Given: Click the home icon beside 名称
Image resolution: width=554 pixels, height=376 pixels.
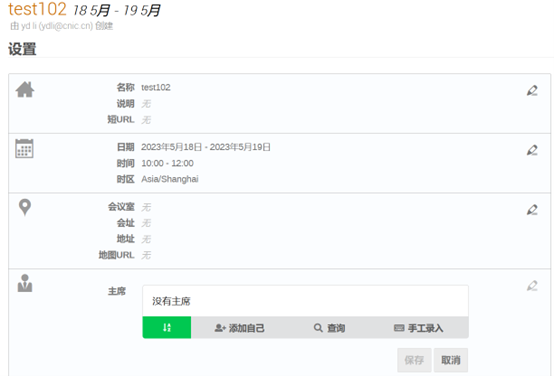Looking at the screenshot, I should (25, 89).
